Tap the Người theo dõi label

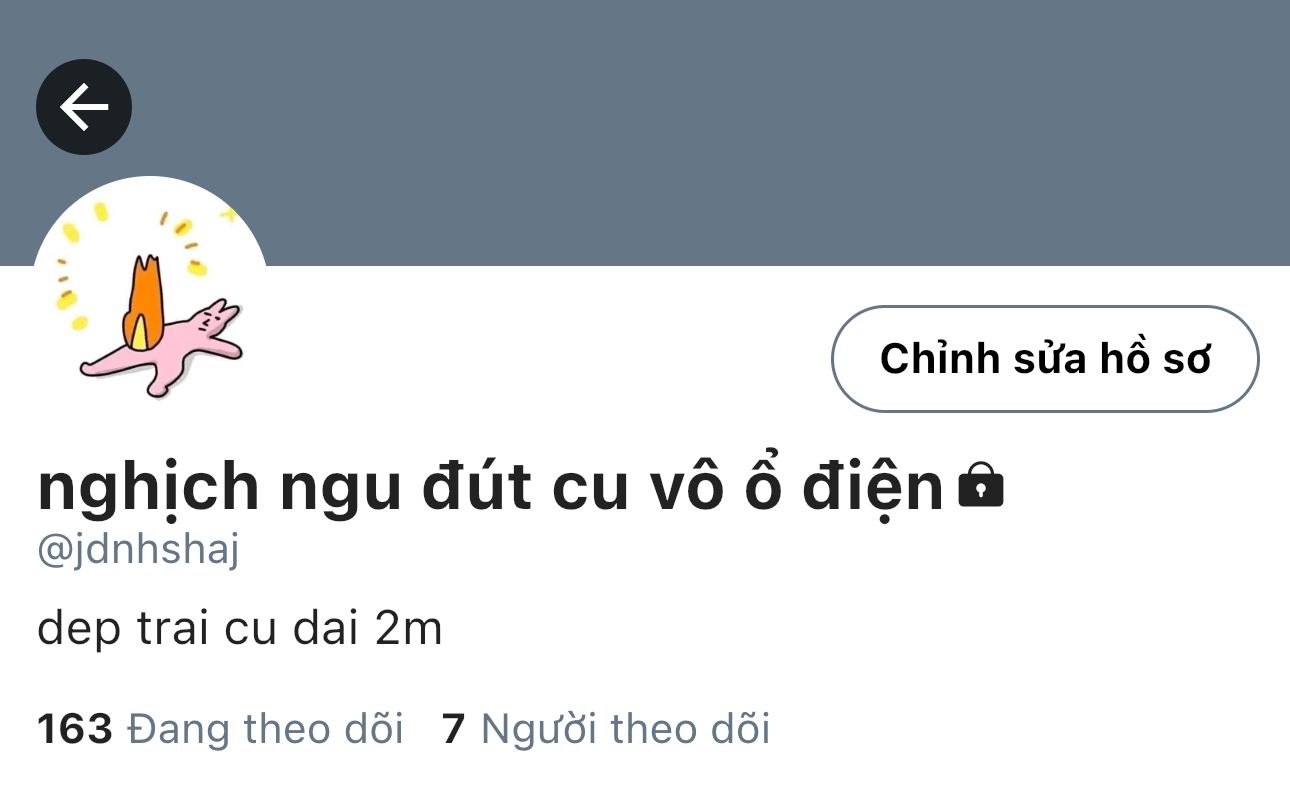(x=626, y=729)
